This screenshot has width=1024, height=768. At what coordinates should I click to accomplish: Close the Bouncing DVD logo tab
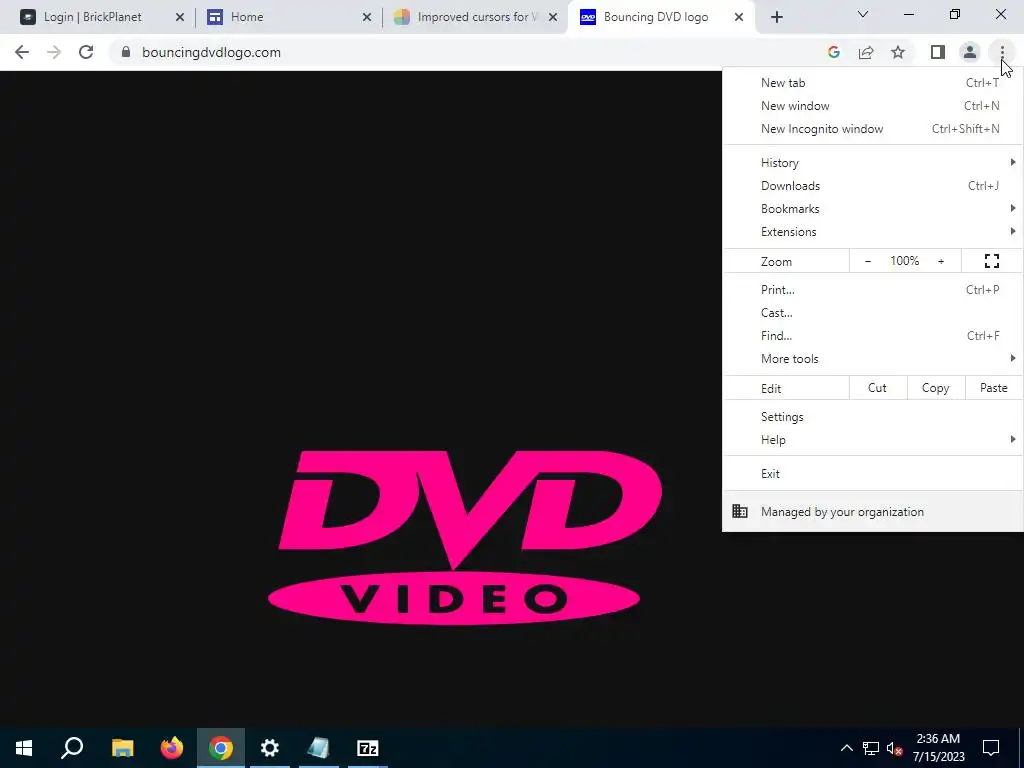(739, 17)
